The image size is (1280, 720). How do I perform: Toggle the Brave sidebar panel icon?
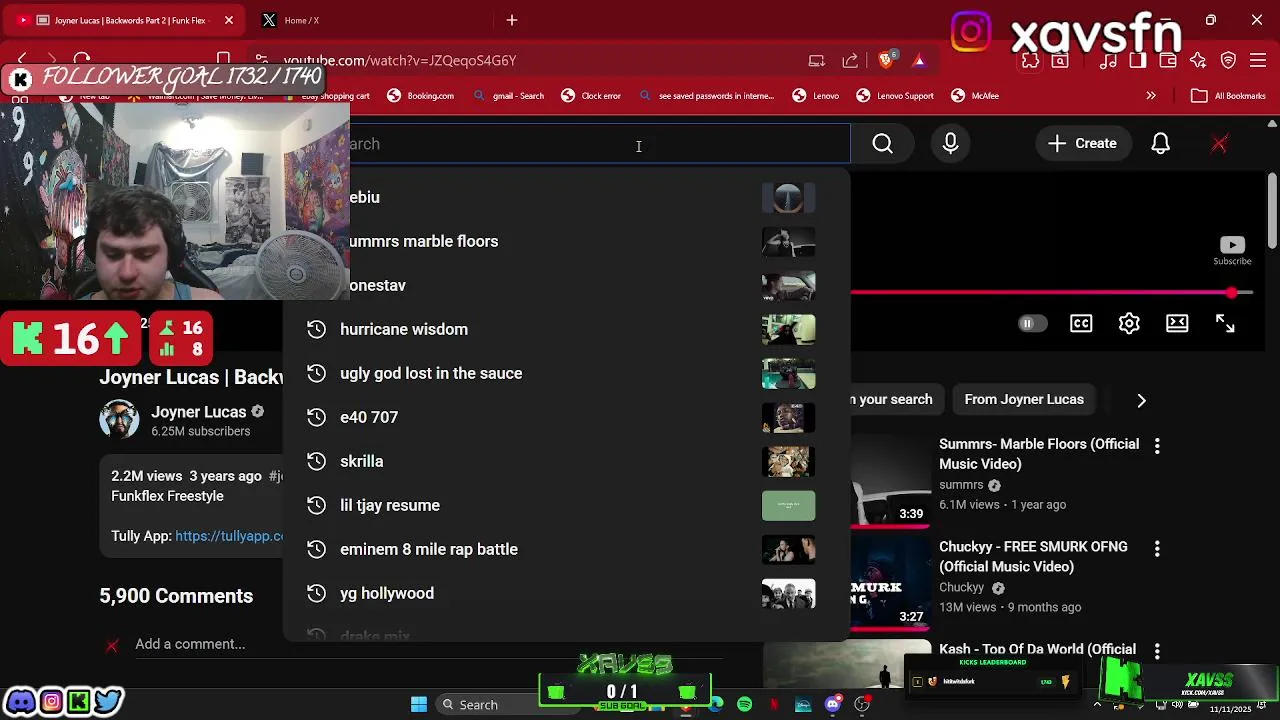click(x=1138, y=61)
